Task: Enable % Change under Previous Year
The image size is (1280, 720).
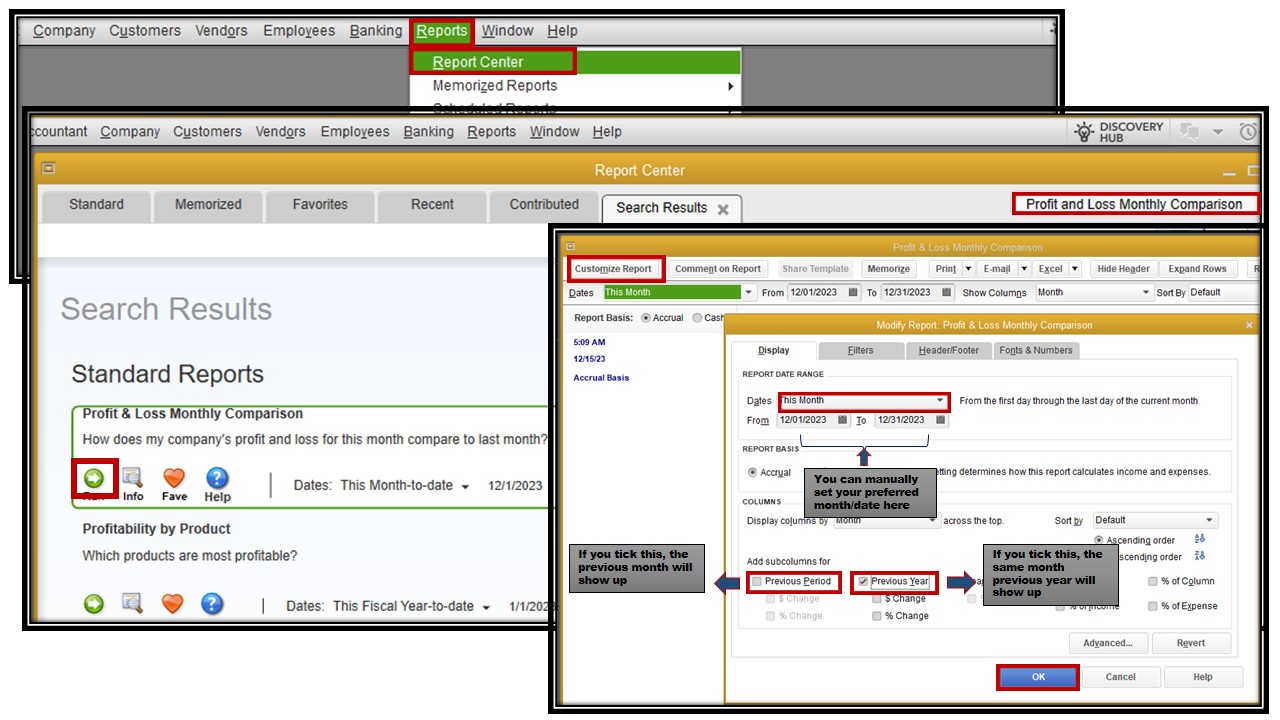Action: (878, 616)
